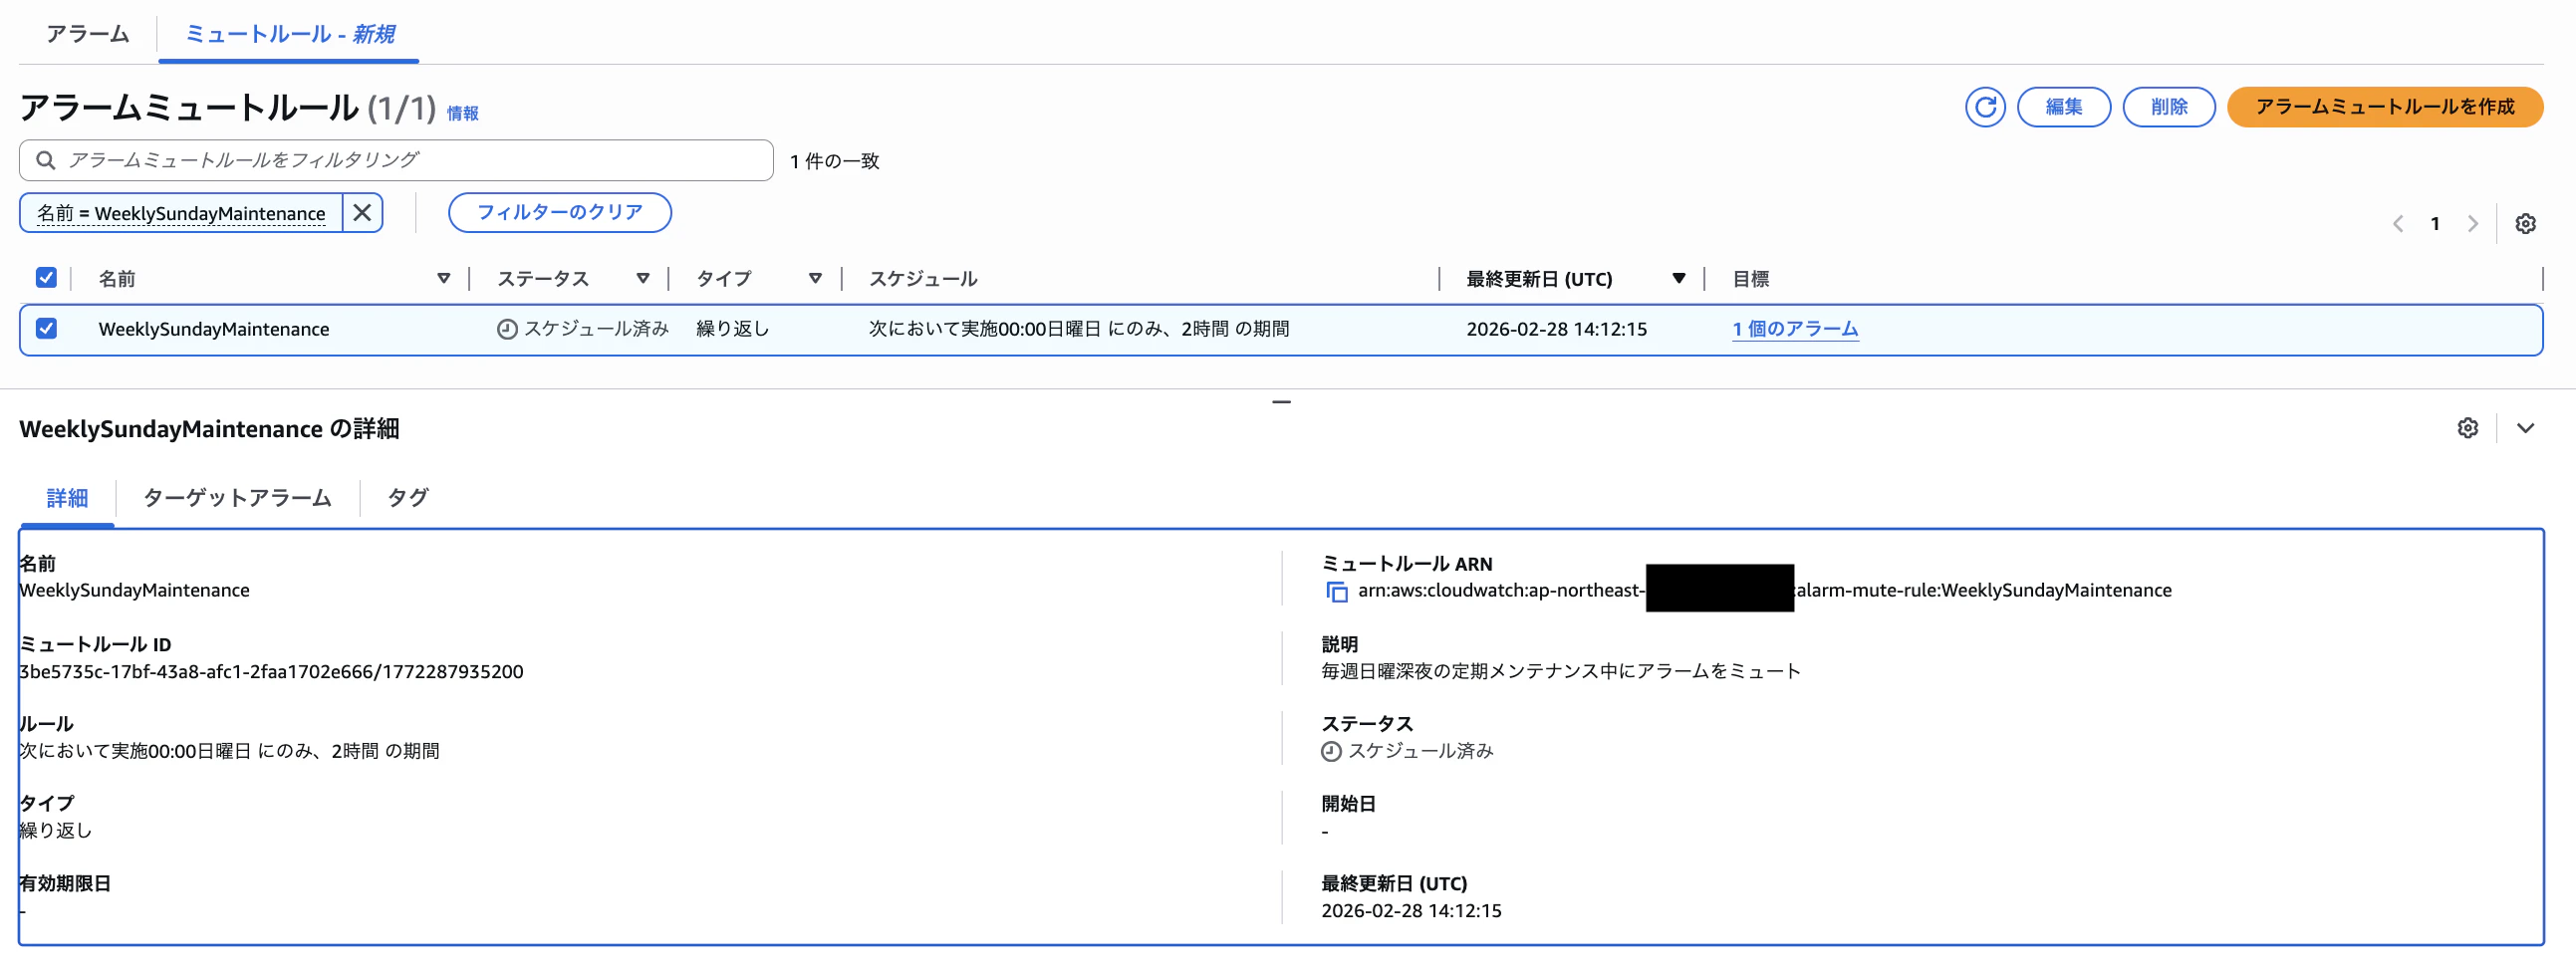Collapse the WeeklySundayMaintenance detail panel chevron
The width and height of the screenshot is (2576, 972).
(2525, 428)
